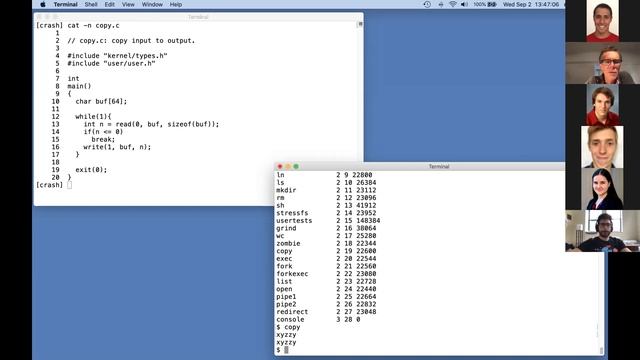The height and width of the screenshot is (360, 640).
Task: Click the "list" row in the listing
Action: pos(326,282)
